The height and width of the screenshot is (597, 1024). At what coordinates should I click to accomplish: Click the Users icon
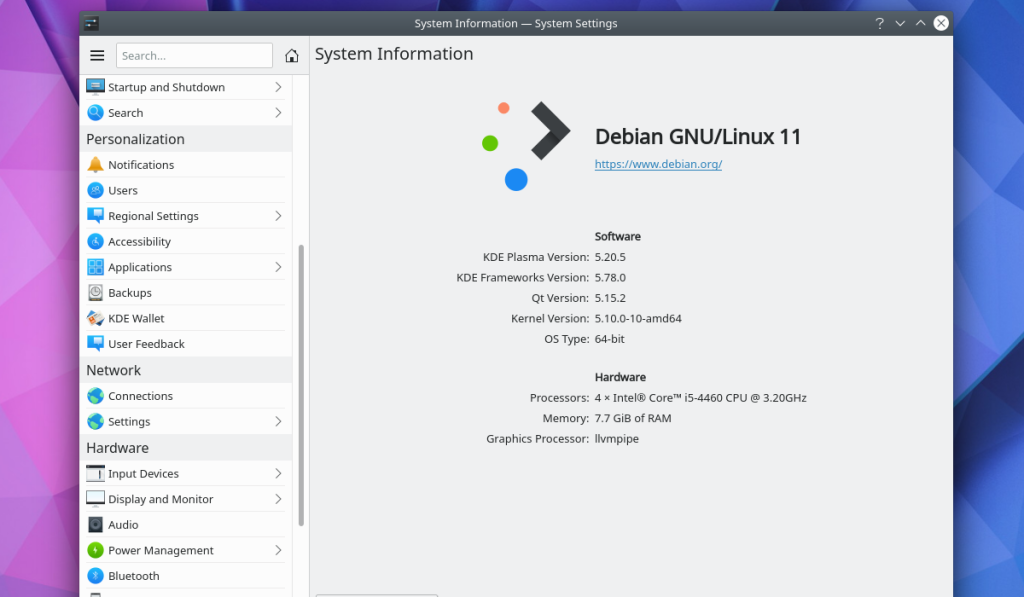click(95, 190)
